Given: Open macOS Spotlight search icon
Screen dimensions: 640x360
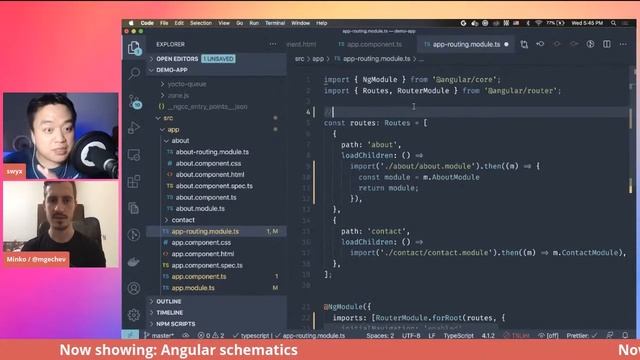Looking at the screenshot, I should pyautogui.click(x=613, y=23).
